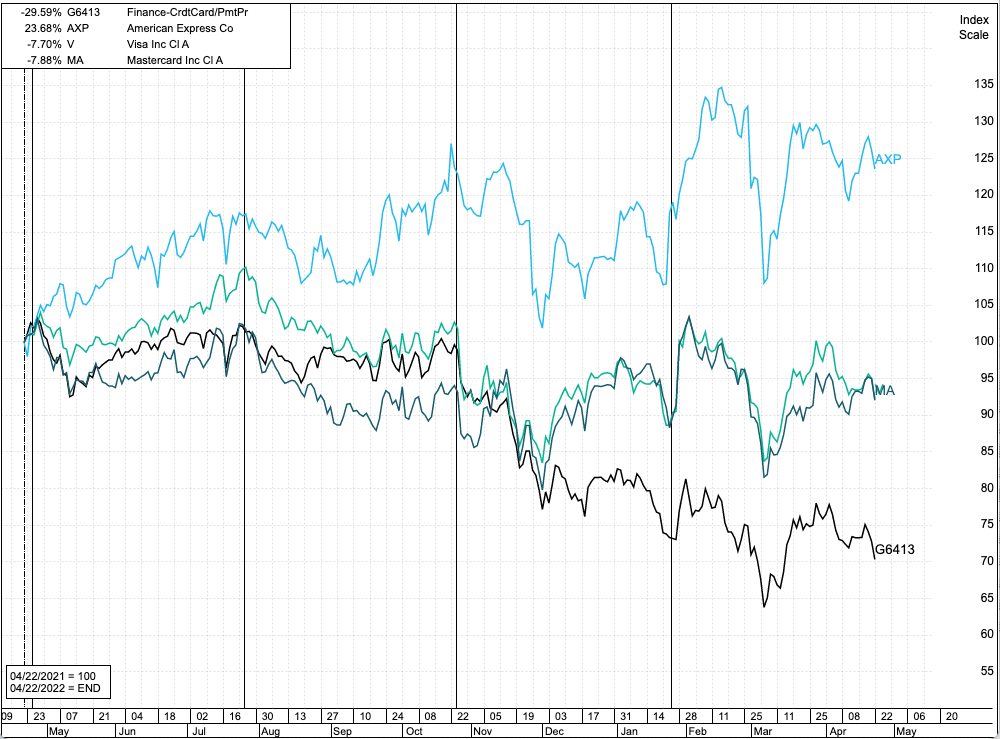Click the 04/22/2021 = 100 base date
The width and height of the screenshot is (1000, 739).
click(x=54, y=676)
